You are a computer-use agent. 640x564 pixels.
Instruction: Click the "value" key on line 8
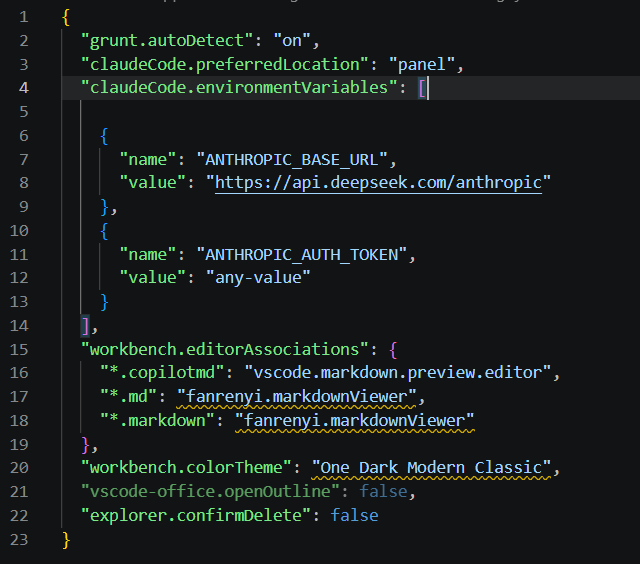(153, 183)
